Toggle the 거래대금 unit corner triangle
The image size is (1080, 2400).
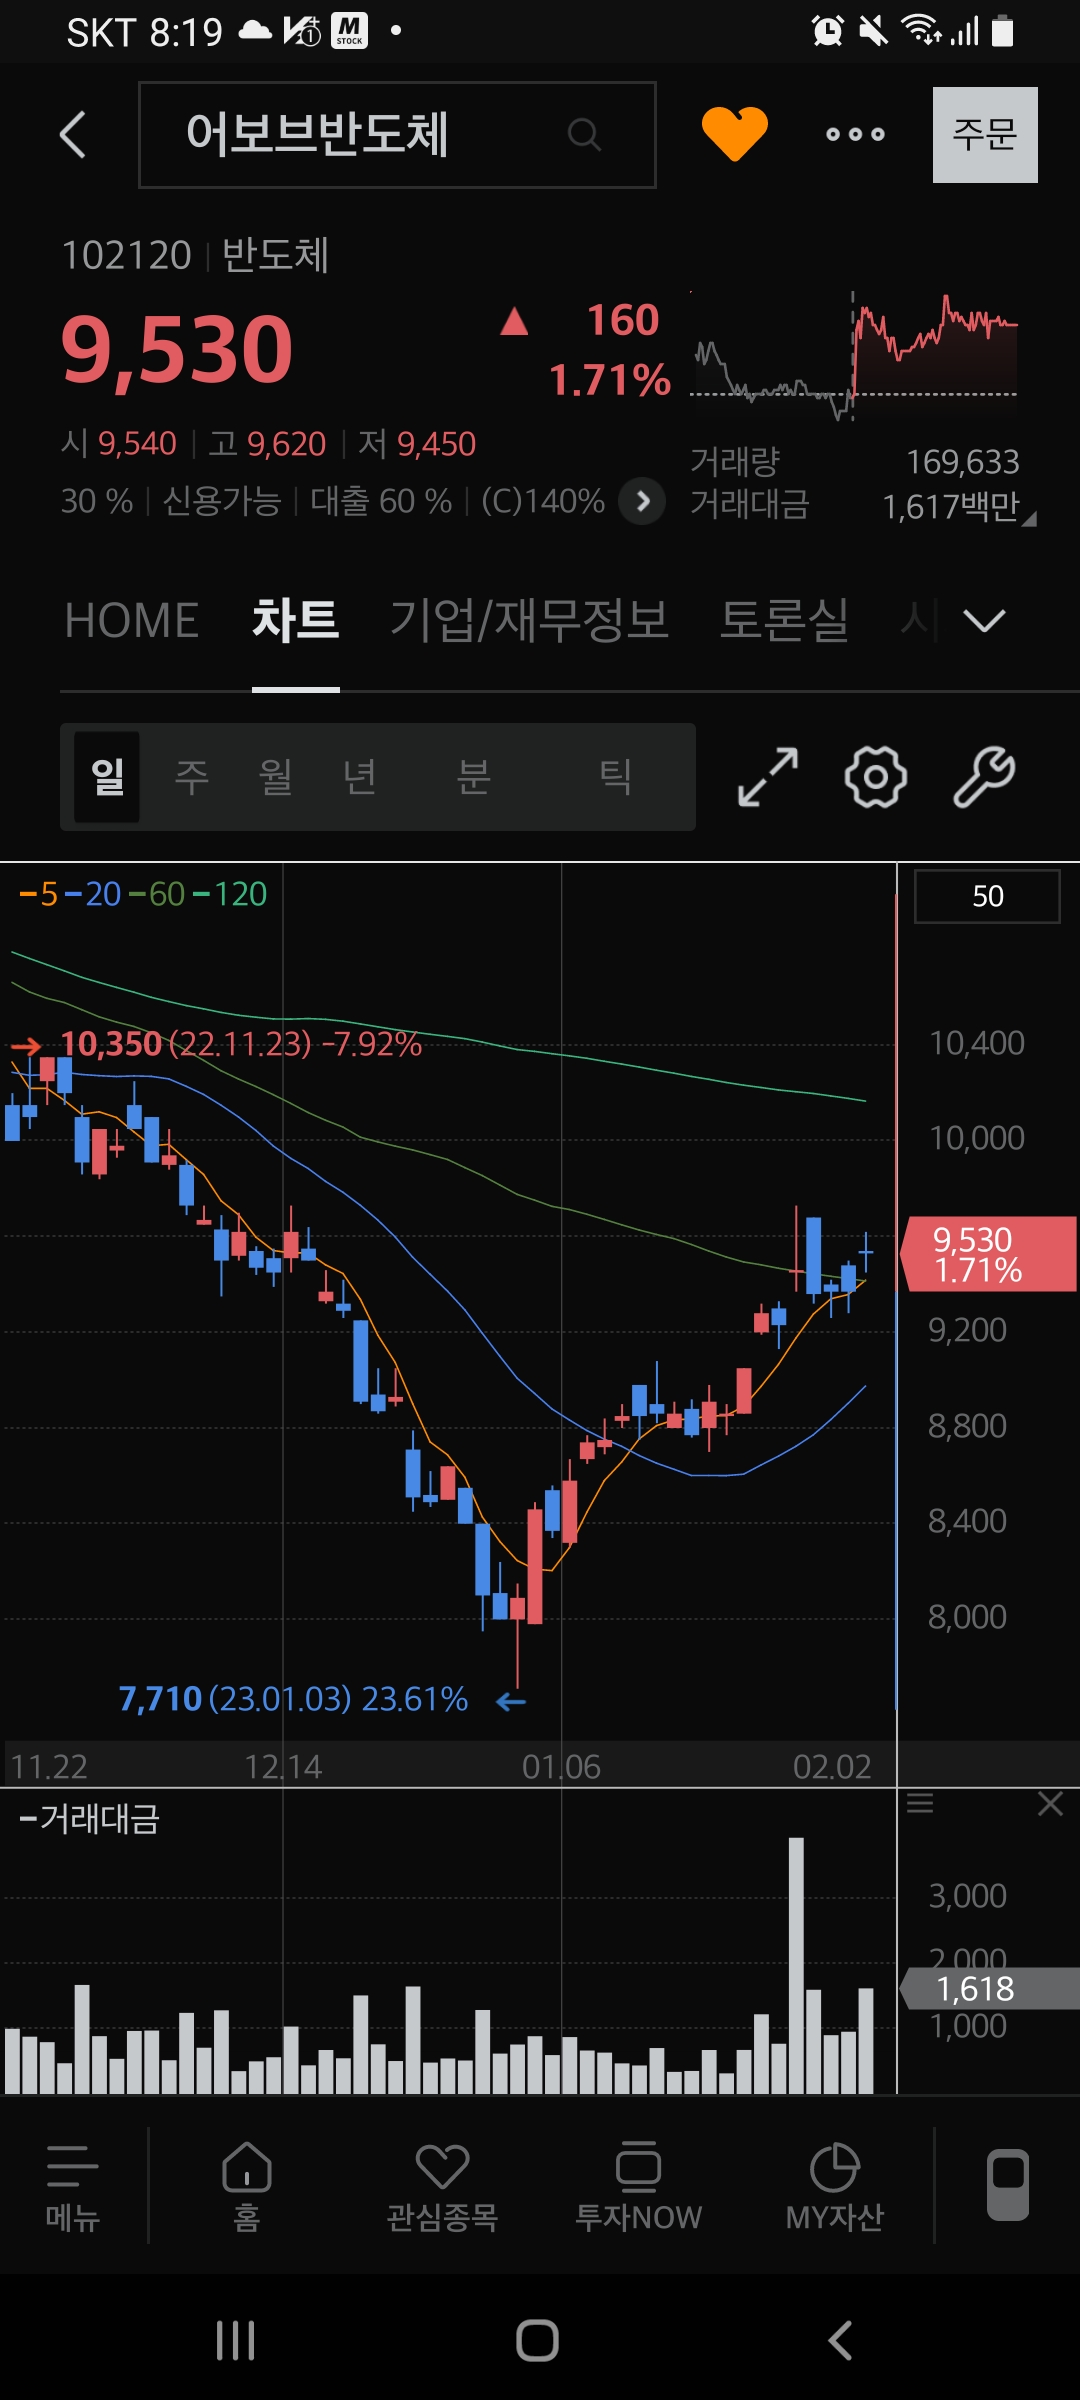[x=1030, y=519]
